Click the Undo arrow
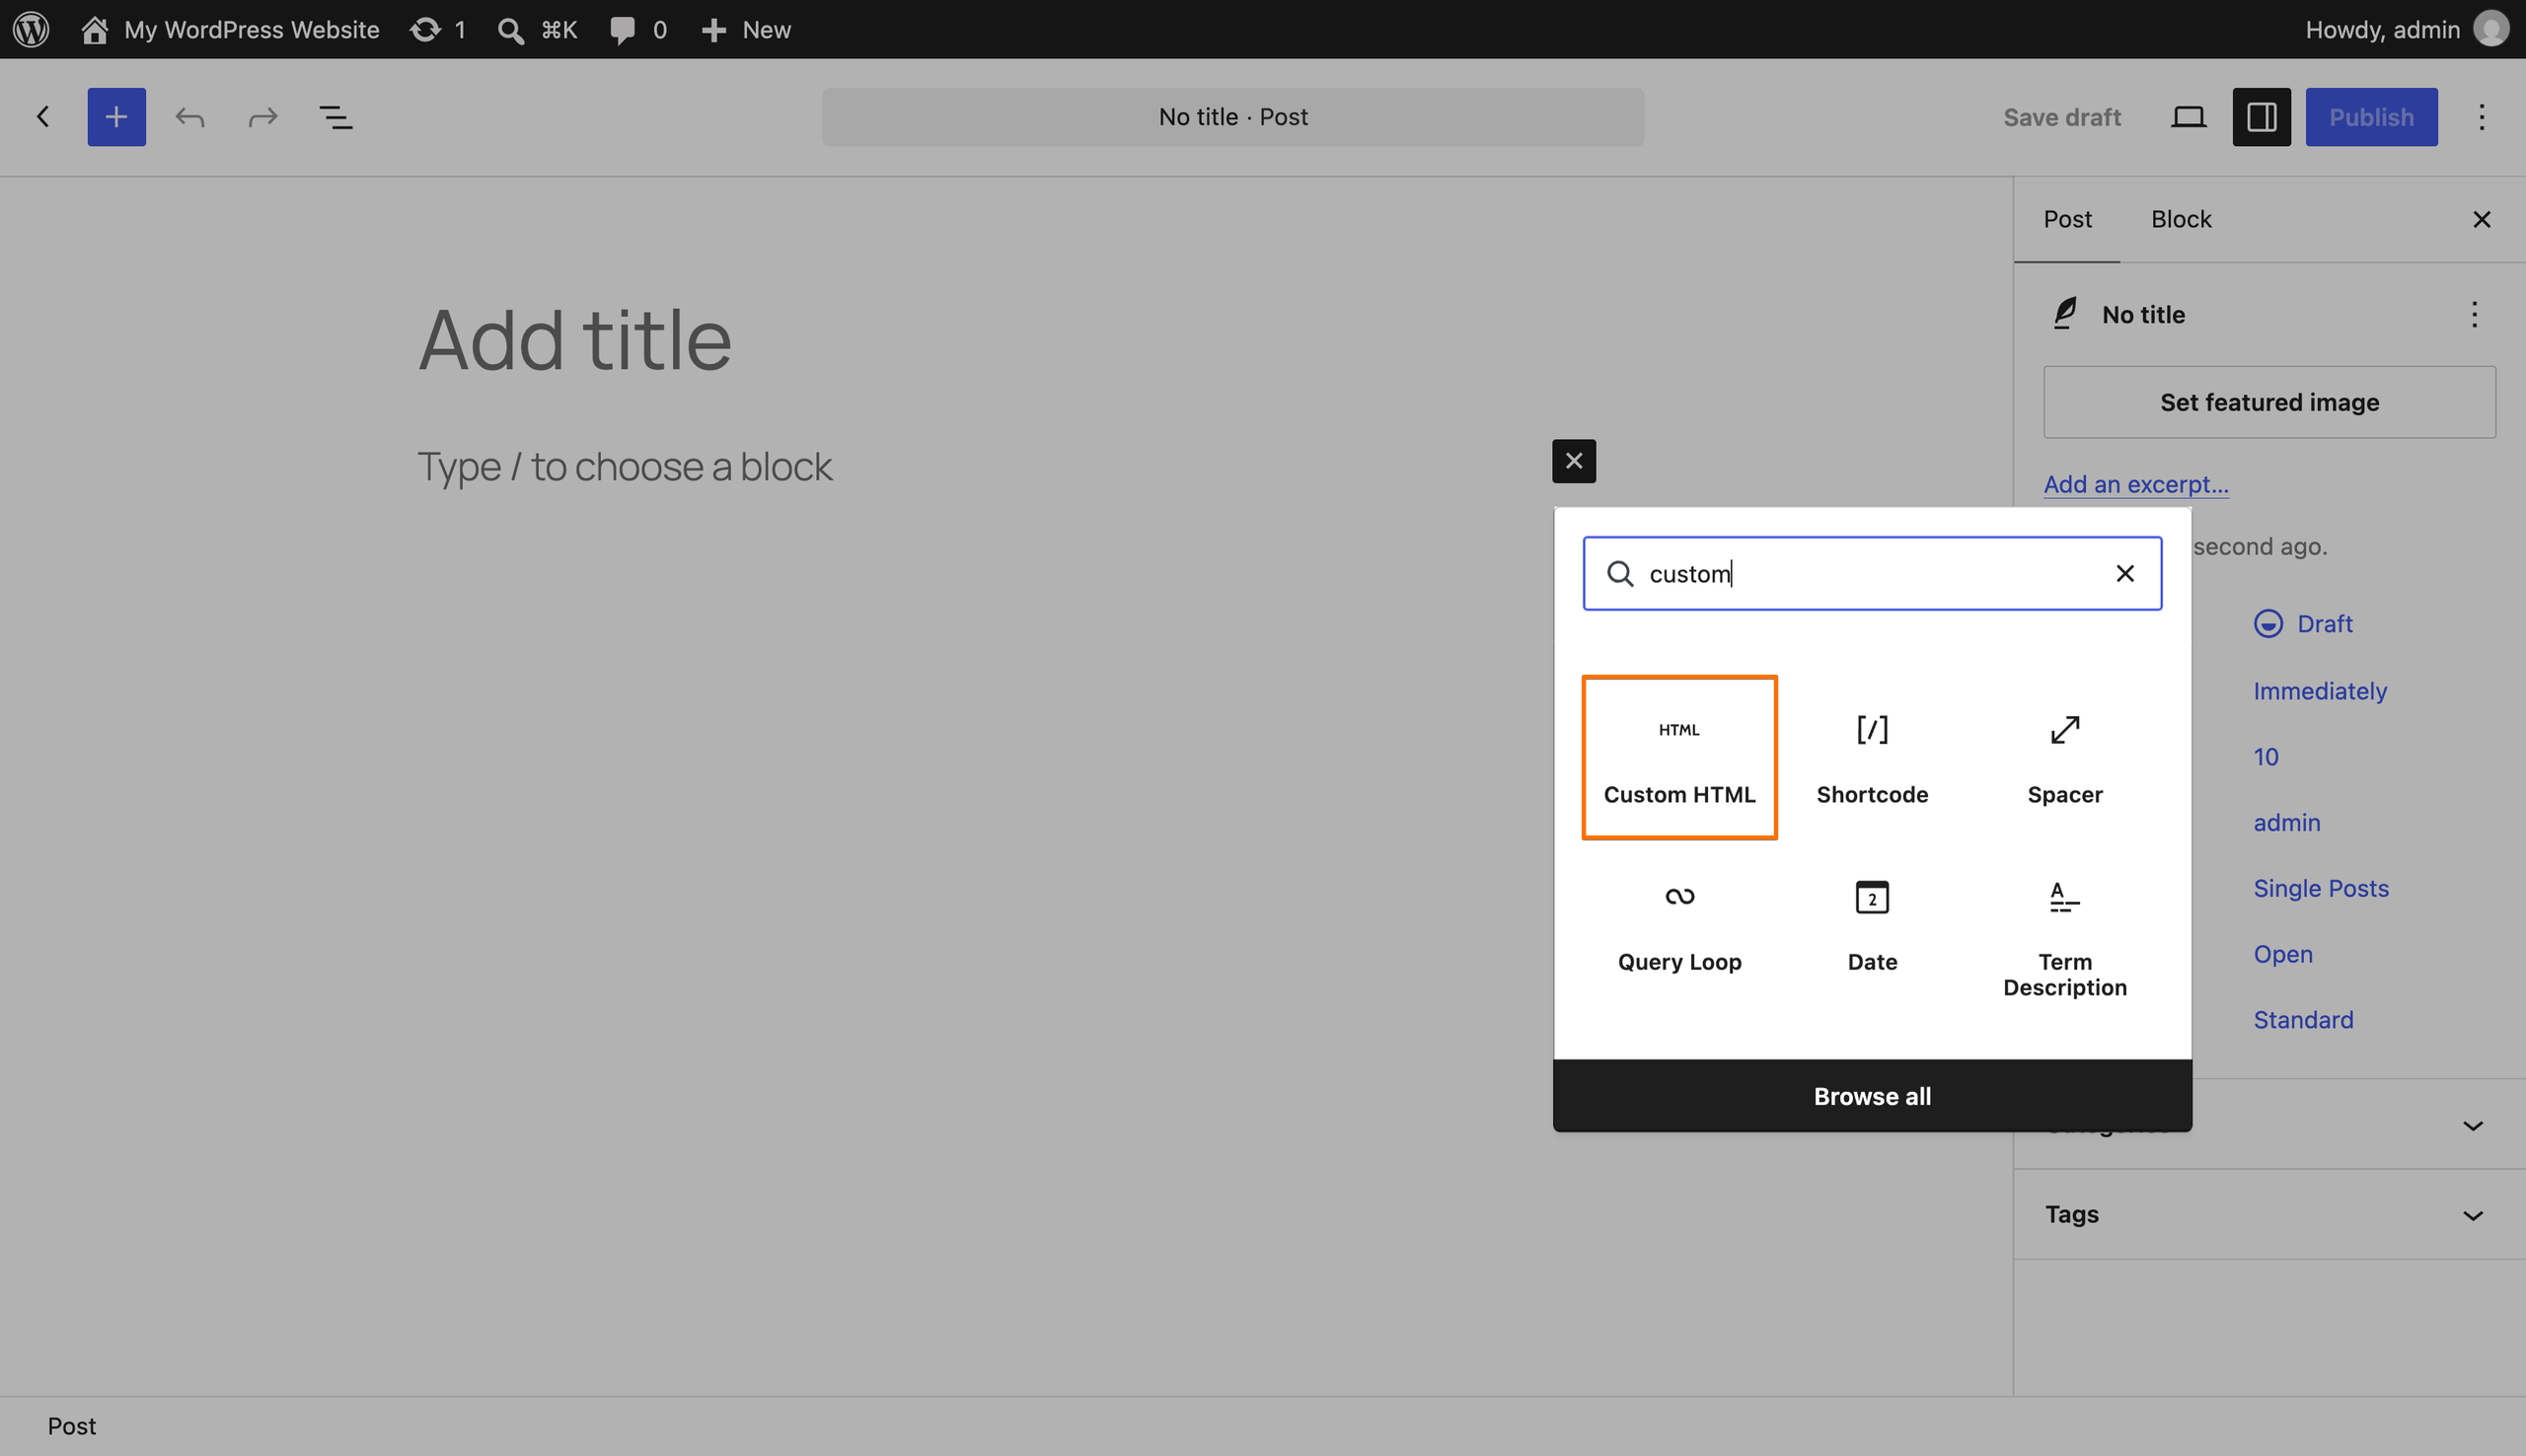The height and width of the screenshot is (1456, 2526). click(x=190, y=117)
